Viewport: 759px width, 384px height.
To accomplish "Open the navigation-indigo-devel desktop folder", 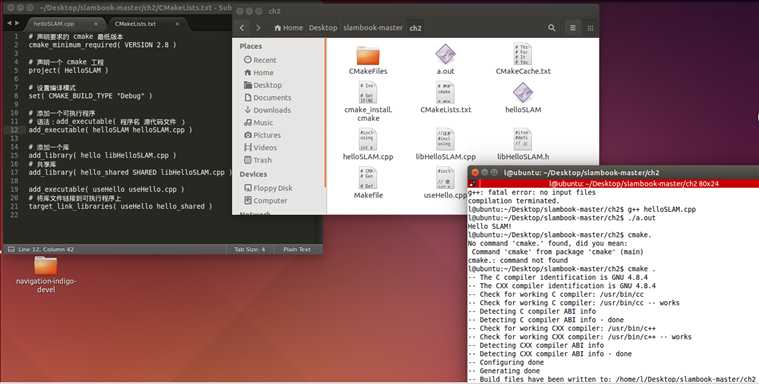I will pos(46,266).
